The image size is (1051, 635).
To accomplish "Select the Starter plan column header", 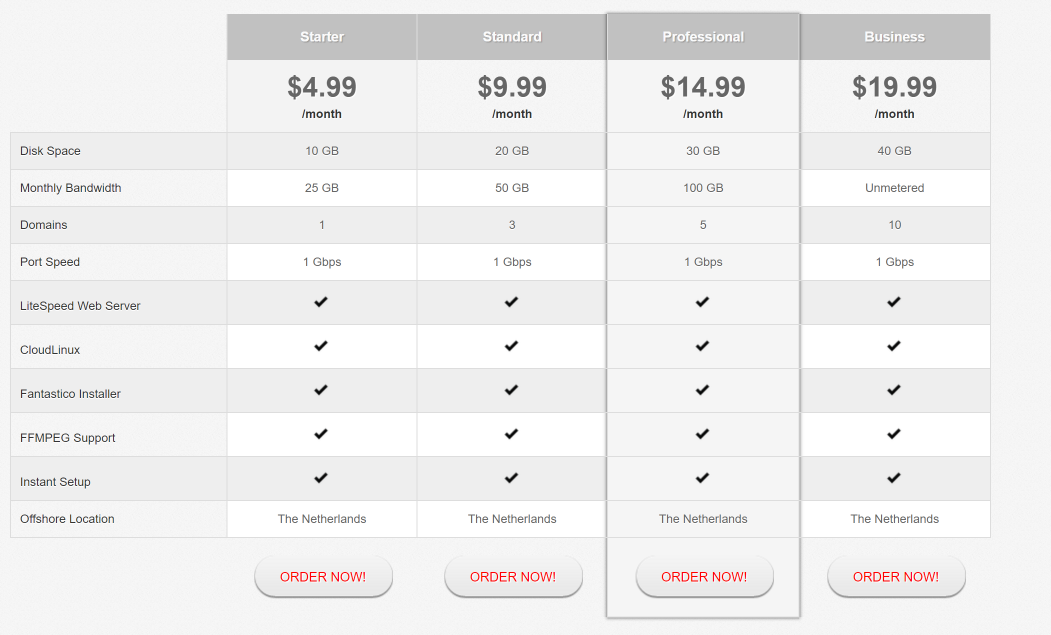I will (321, 37).
